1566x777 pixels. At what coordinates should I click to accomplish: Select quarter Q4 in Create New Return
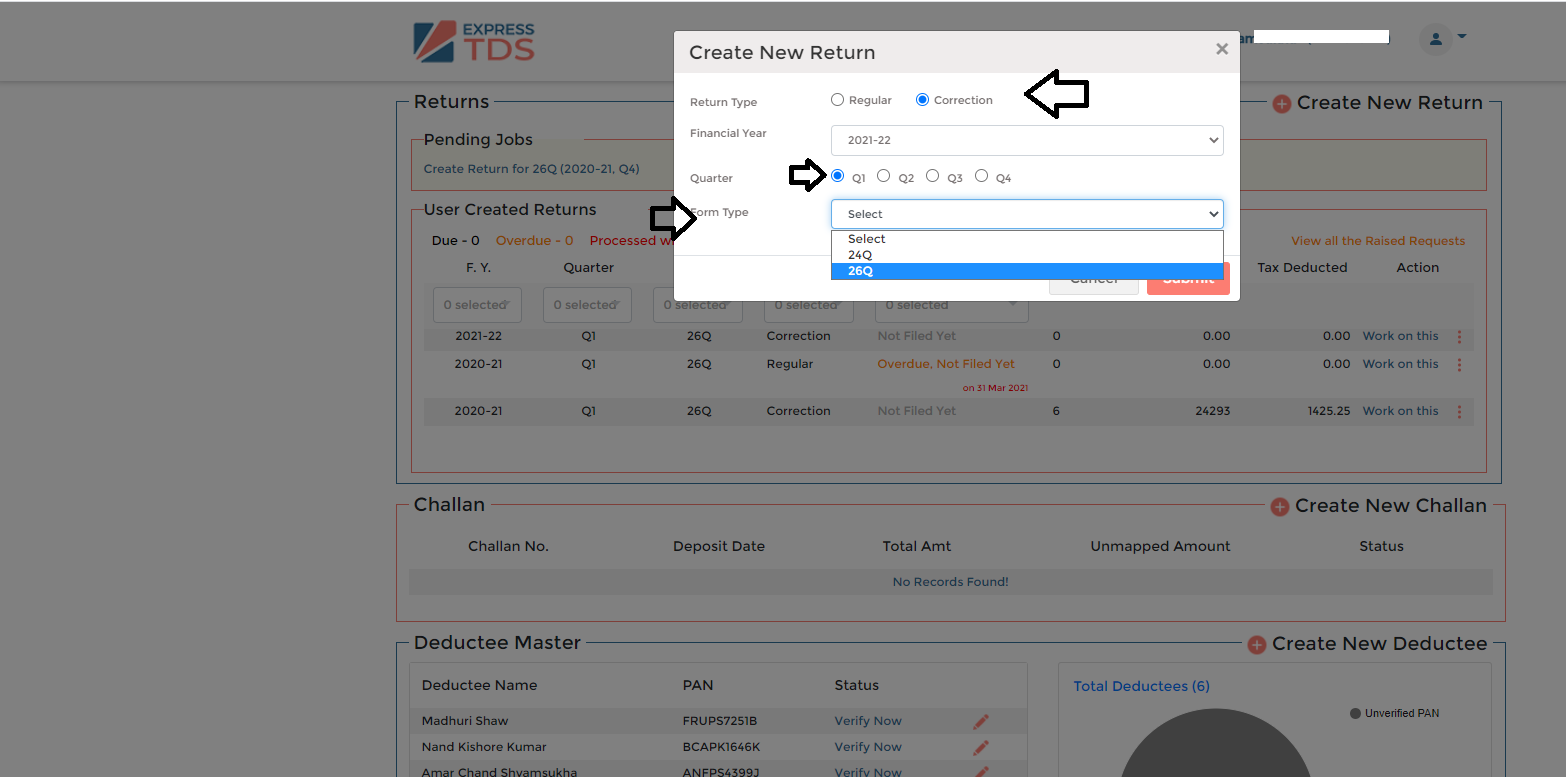981,175
